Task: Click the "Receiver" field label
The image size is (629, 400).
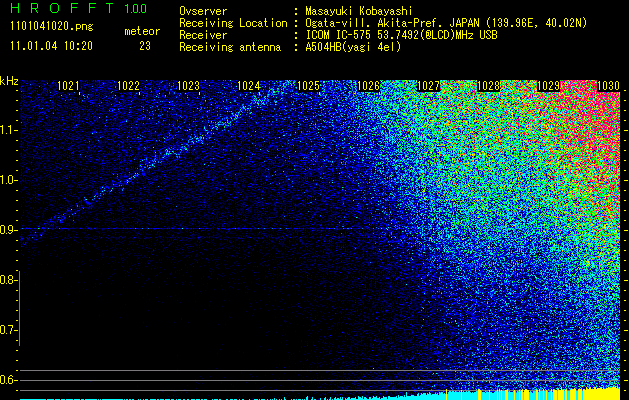Action: point(203,35)
